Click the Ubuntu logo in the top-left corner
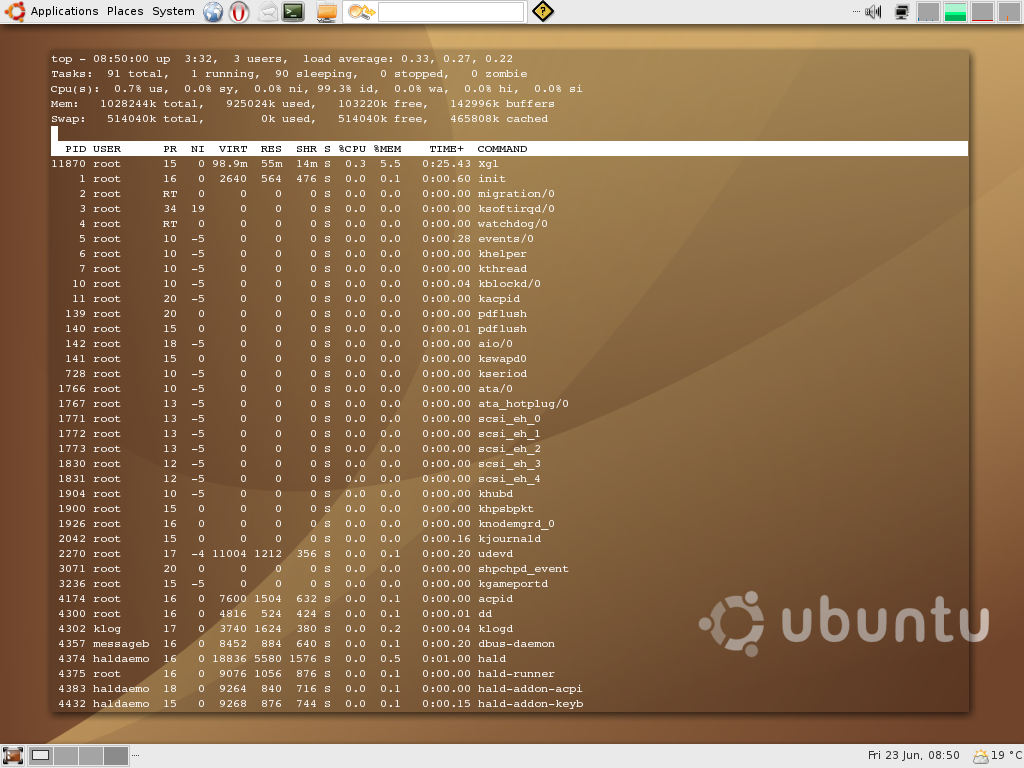Screen dimensions: 1024x768 (x=13, y=11)
